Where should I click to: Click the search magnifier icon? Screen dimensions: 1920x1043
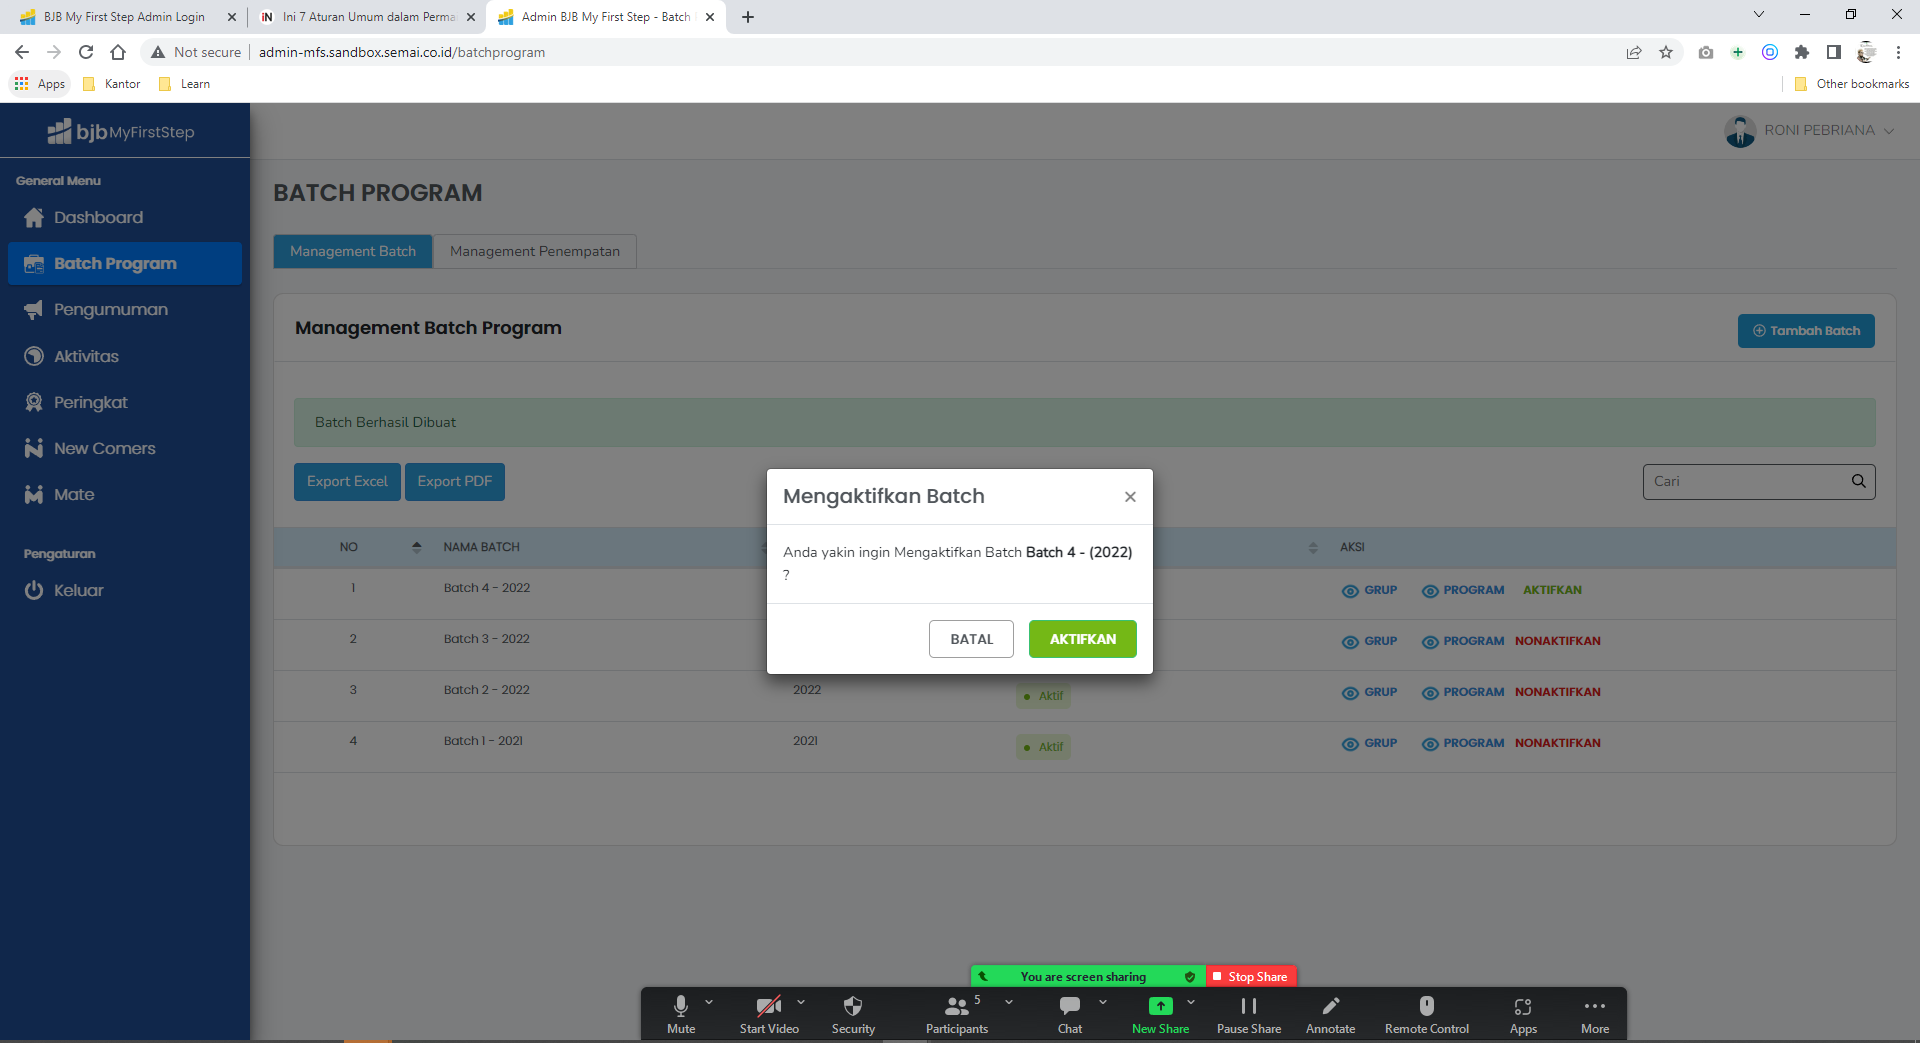coord(1859,481)
